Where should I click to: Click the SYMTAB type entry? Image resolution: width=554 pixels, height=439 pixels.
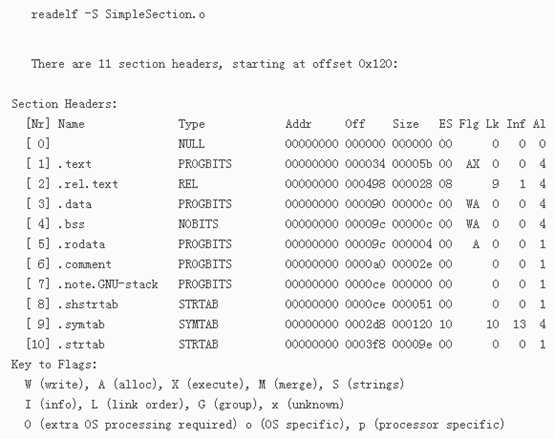click(x=198, y=325)
